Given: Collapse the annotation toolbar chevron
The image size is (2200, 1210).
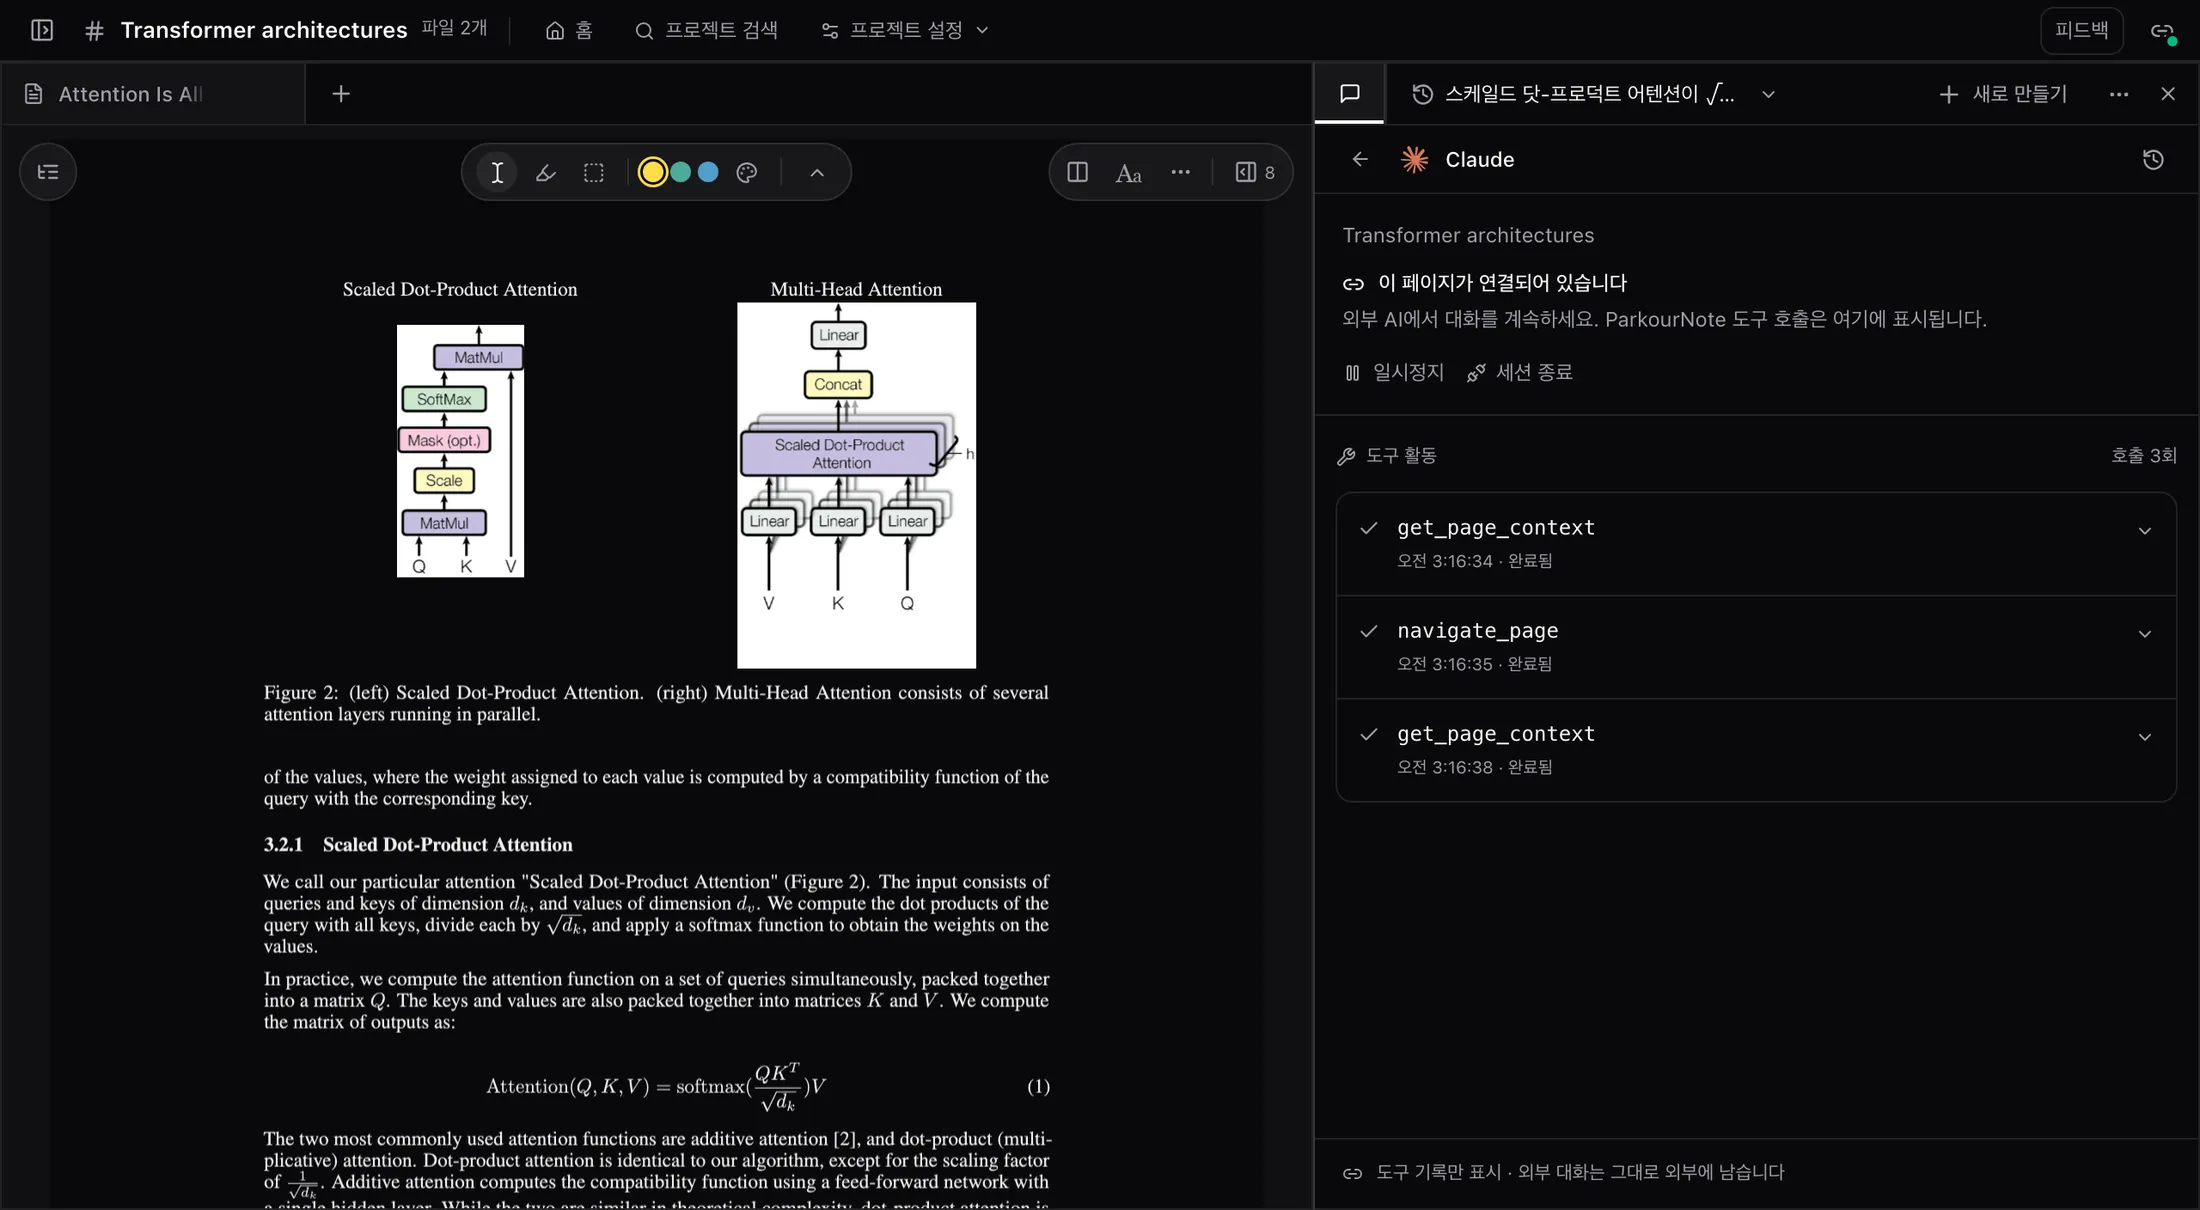Looking at the screenshot, I should point(817,172).
